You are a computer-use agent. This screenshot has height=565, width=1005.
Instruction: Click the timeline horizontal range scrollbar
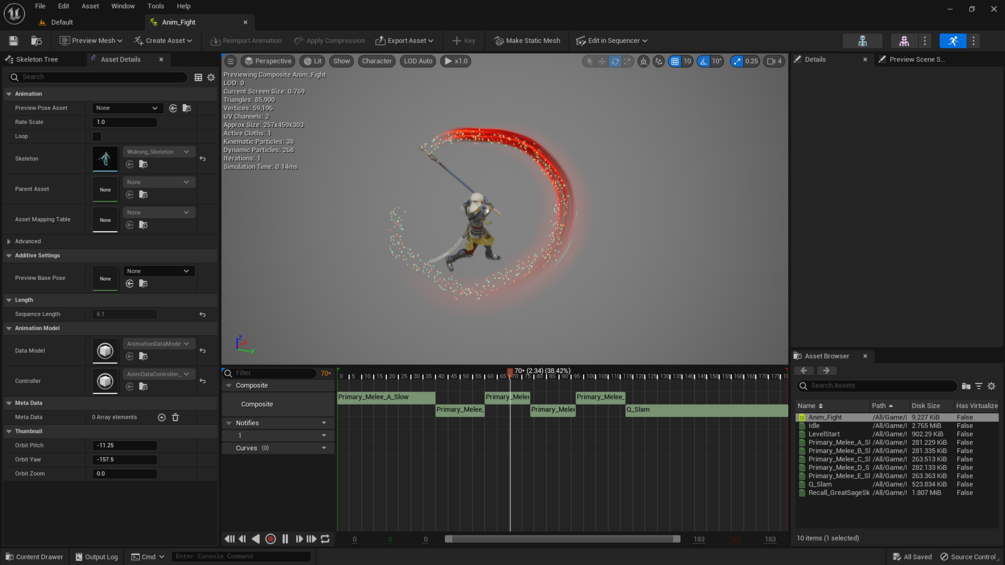562,539
